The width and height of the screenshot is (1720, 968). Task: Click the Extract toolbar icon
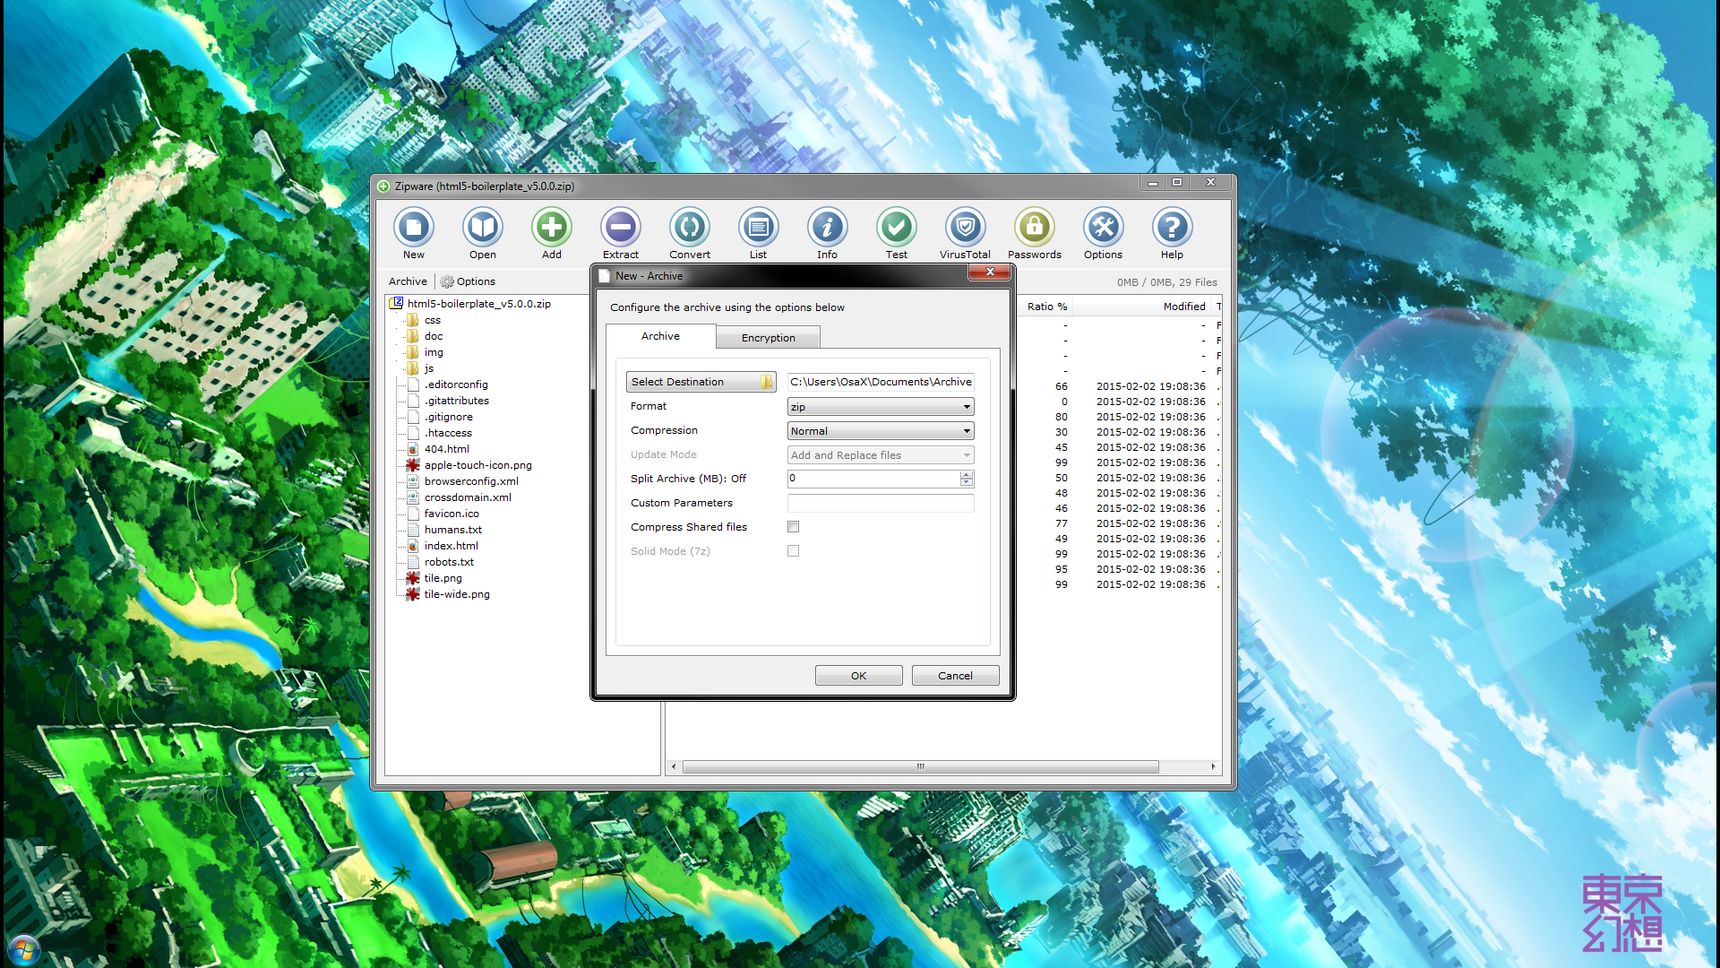pyautogui.click(x=620, y=227)
